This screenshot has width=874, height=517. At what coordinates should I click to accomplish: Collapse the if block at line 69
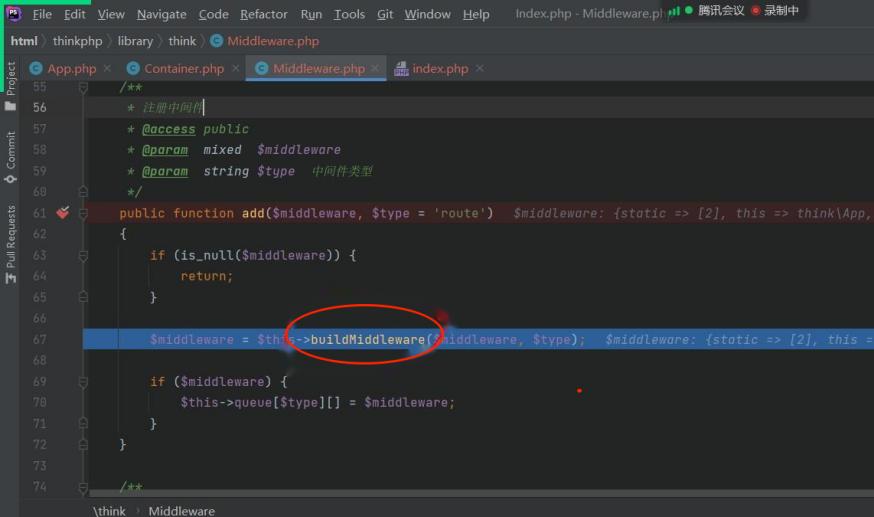(83, 382)
